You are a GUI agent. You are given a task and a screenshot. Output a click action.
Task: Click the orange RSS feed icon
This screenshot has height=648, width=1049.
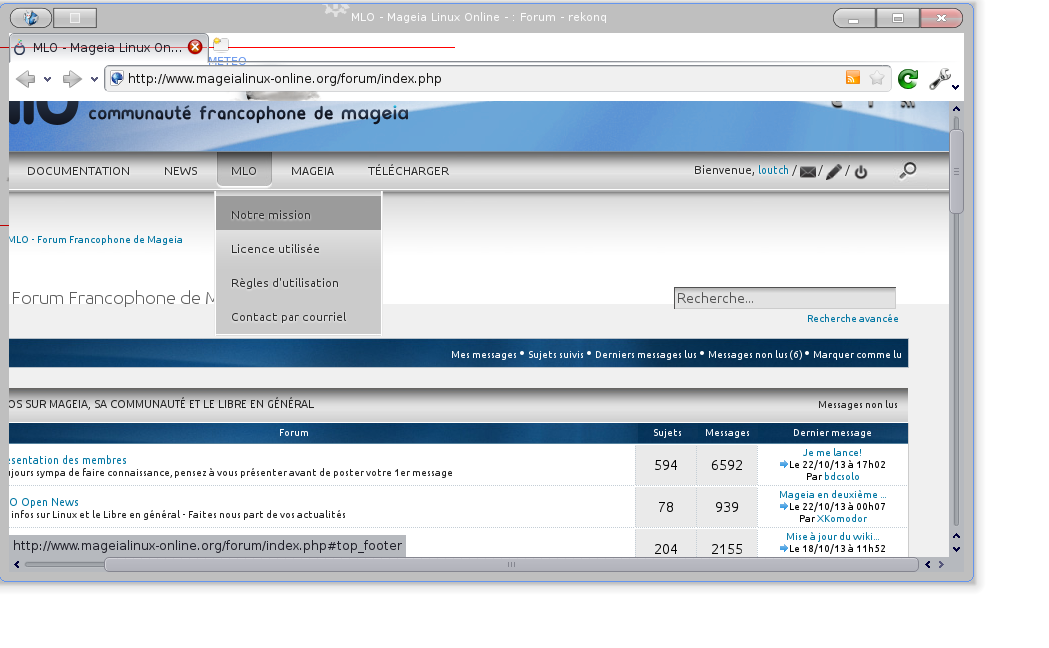(x=852, y=78)
